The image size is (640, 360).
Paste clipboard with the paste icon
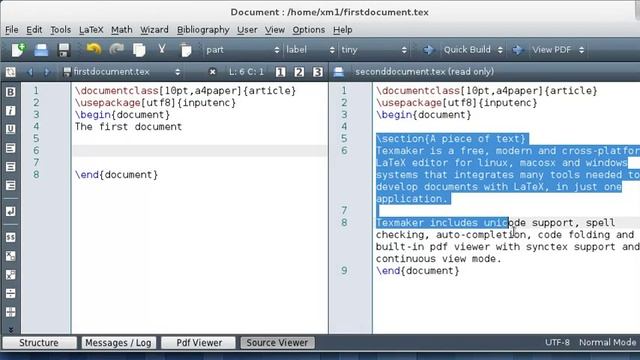coord(186,50)
